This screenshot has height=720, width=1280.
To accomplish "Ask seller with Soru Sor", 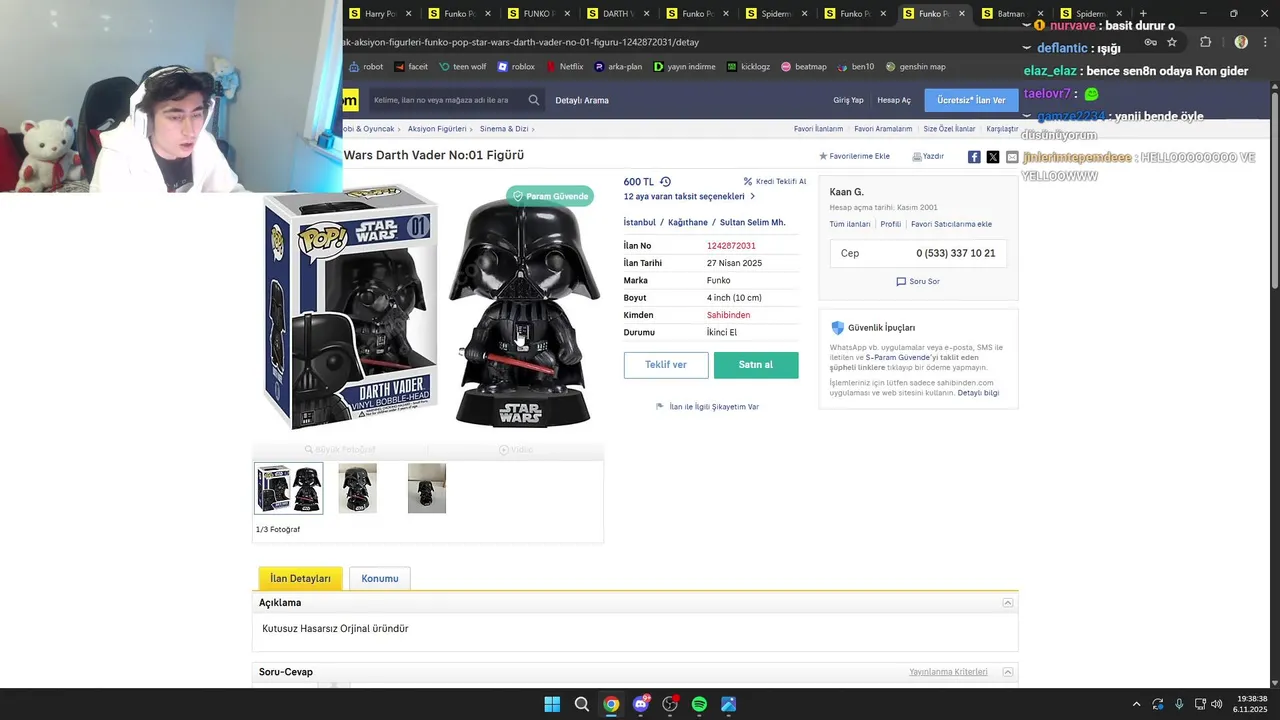I will (x=918, y=282).
